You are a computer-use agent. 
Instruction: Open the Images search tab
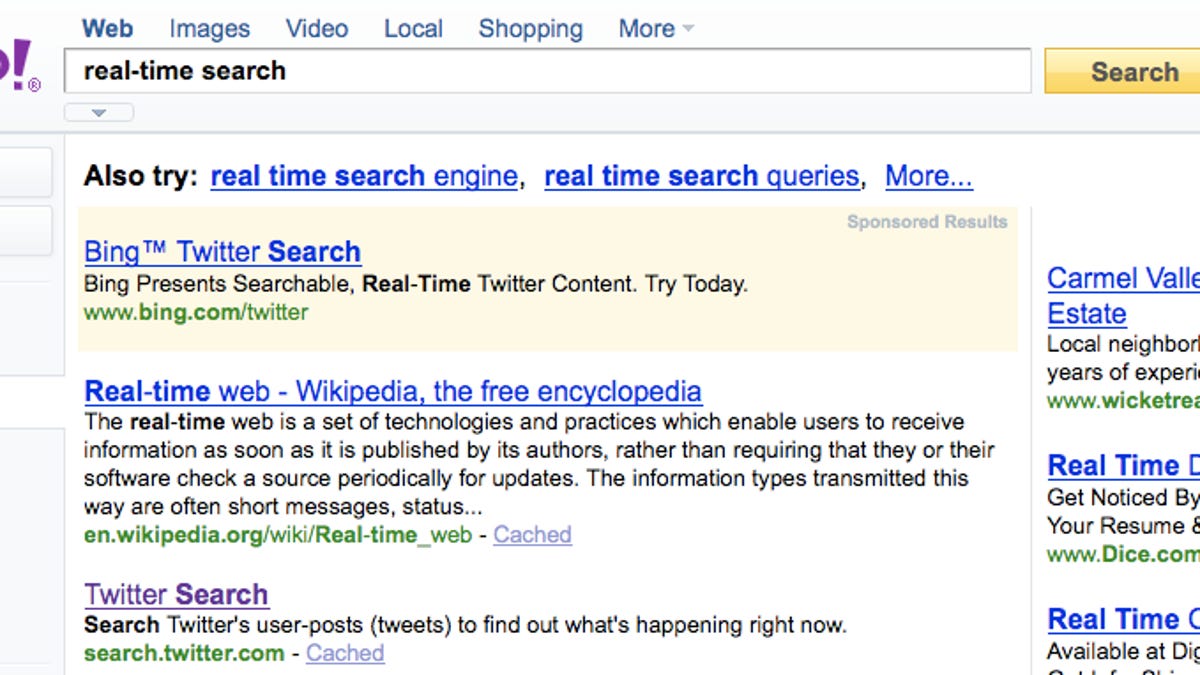click(209, 29)
